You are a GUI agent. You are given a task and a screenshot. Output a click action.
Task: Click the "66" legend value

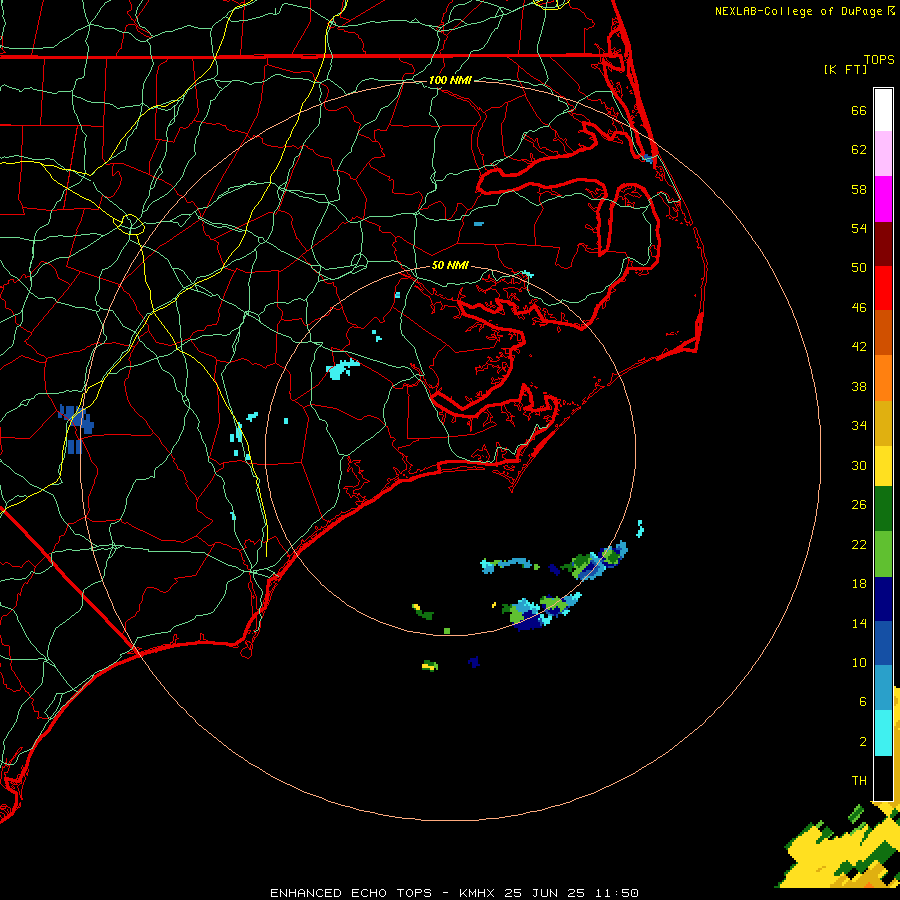click(859, 111)
